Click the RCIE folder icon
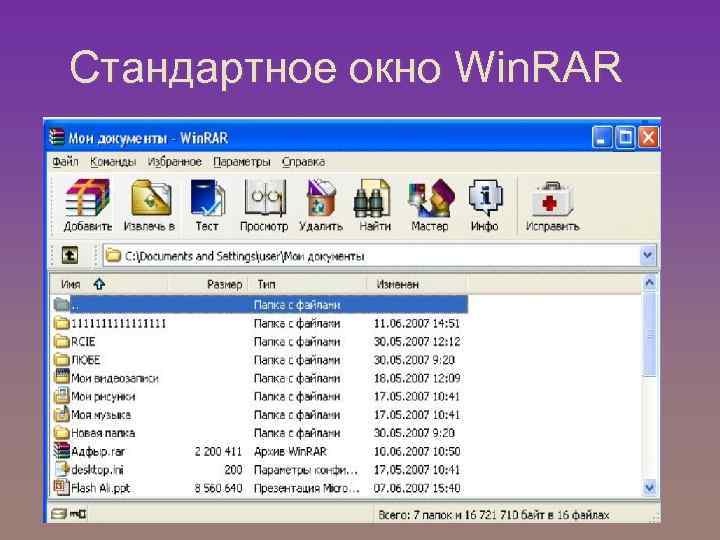 pyautogui.click(x=61, y=342)
